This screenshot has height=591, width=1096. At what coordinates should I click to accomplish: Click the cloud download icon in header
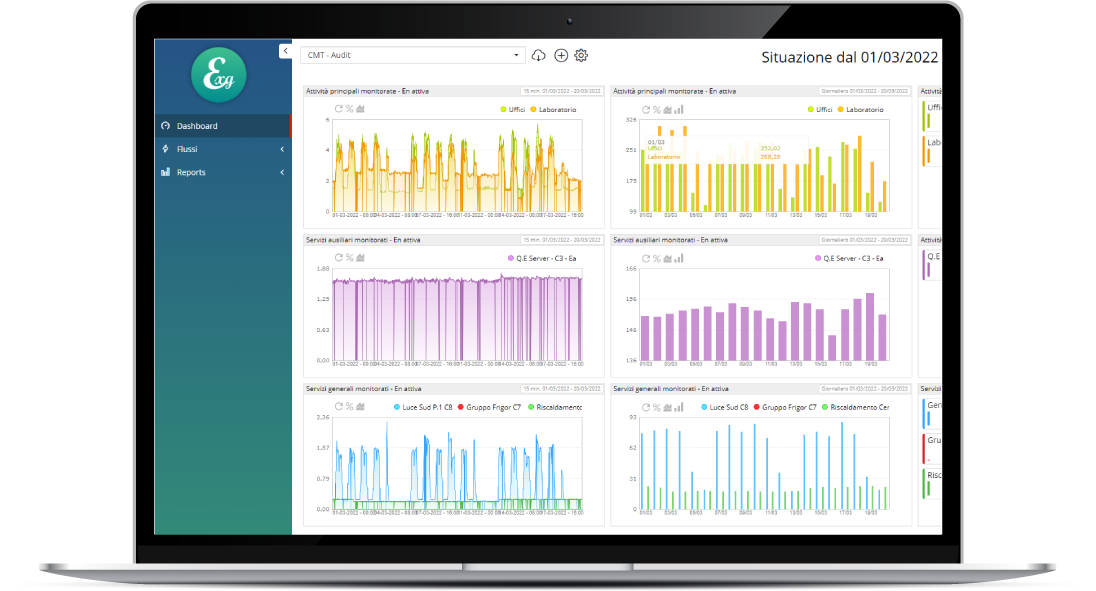pos(540,56)
